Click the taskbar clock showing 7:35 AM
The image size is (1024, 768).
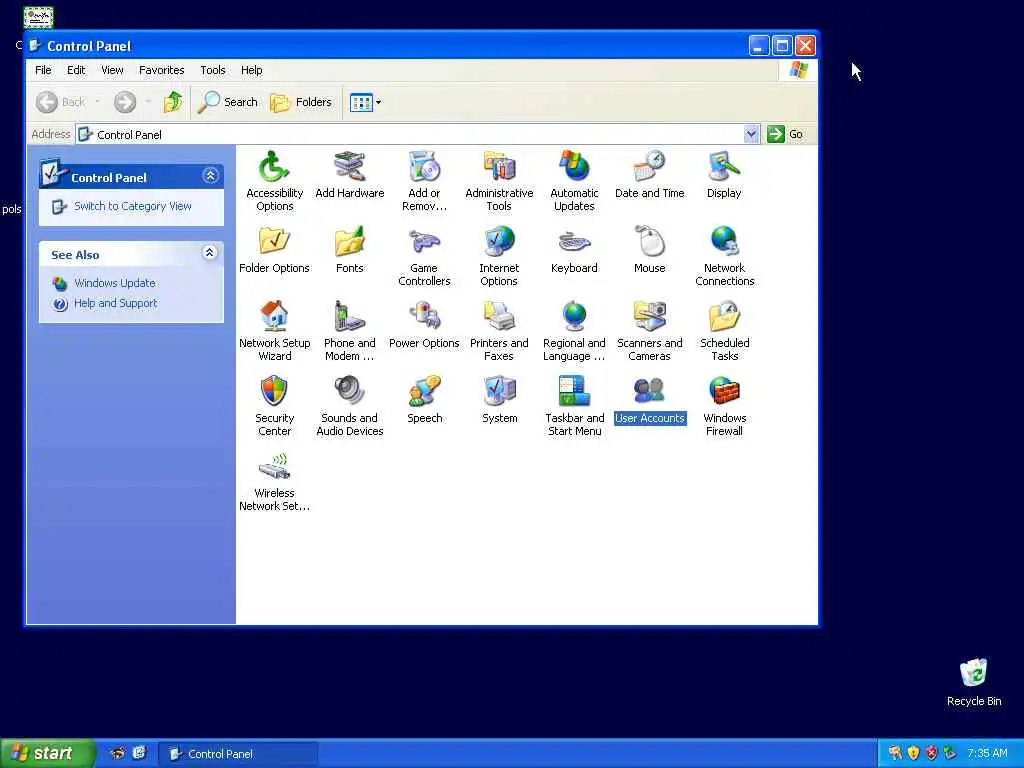pos(987,753)
